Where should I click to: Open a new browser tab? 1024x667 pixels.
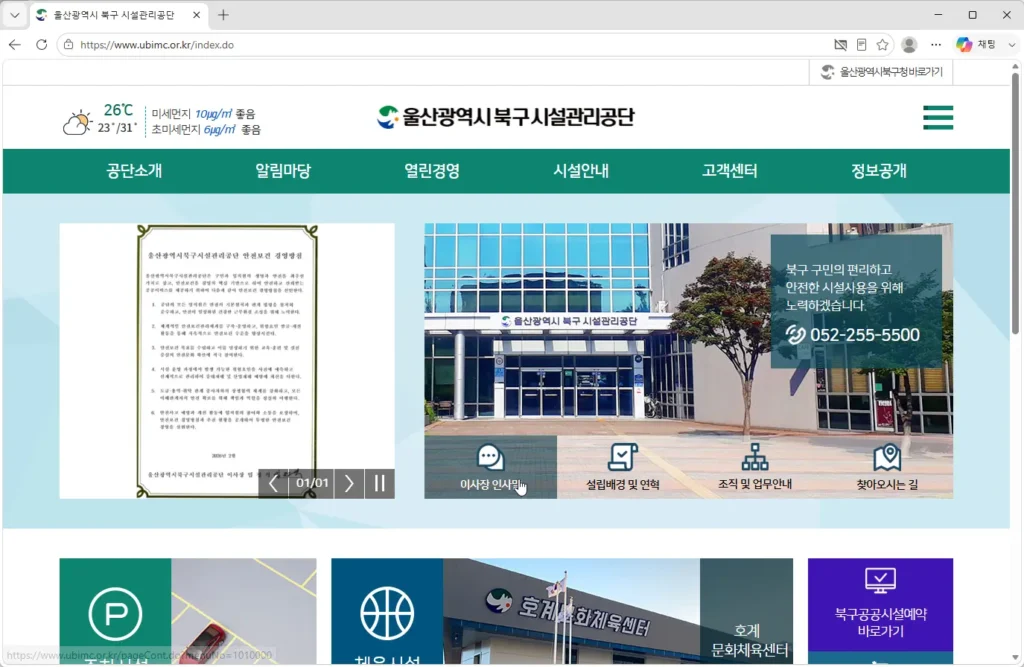pyautogui.click(x=223, y=14)
